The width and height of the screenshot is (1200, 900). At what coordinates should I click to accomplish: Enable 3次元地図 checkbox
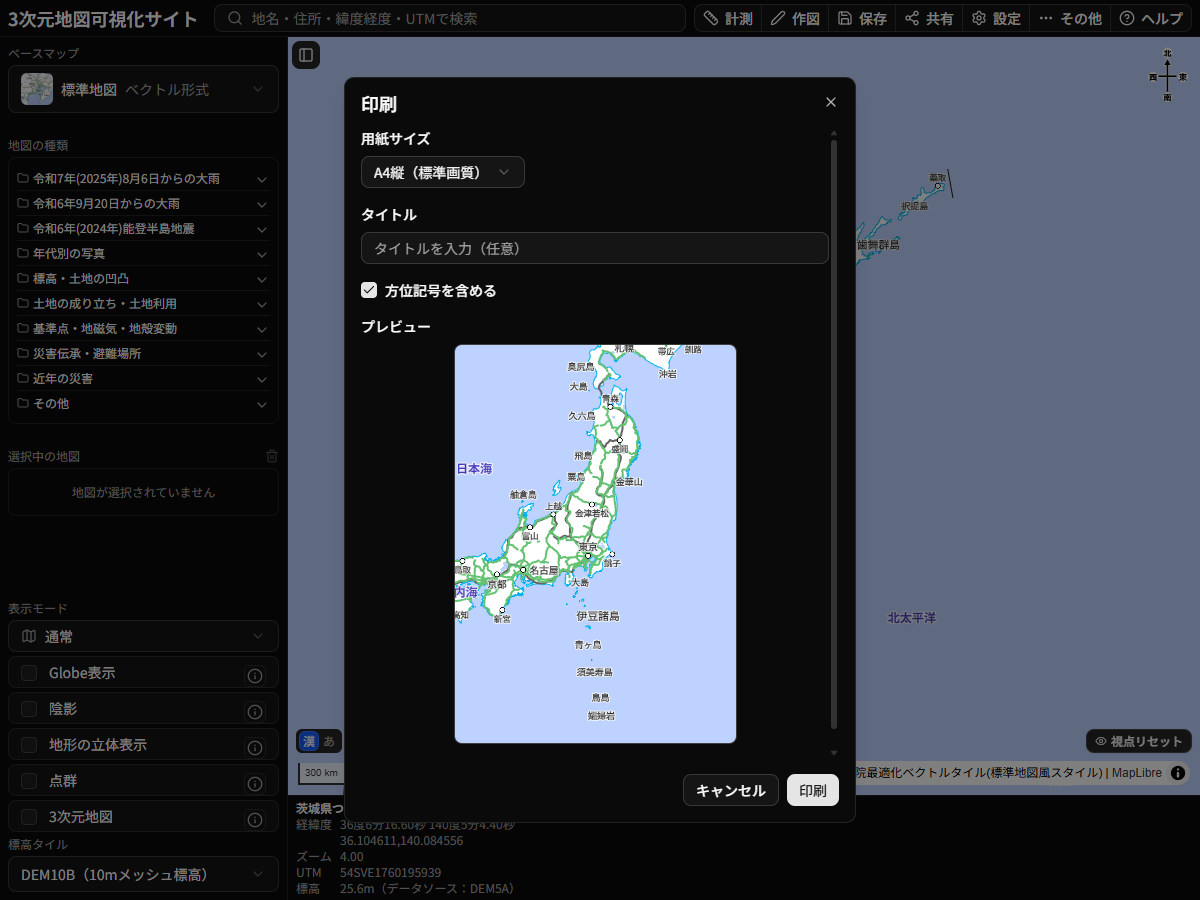tap(29, 817)
